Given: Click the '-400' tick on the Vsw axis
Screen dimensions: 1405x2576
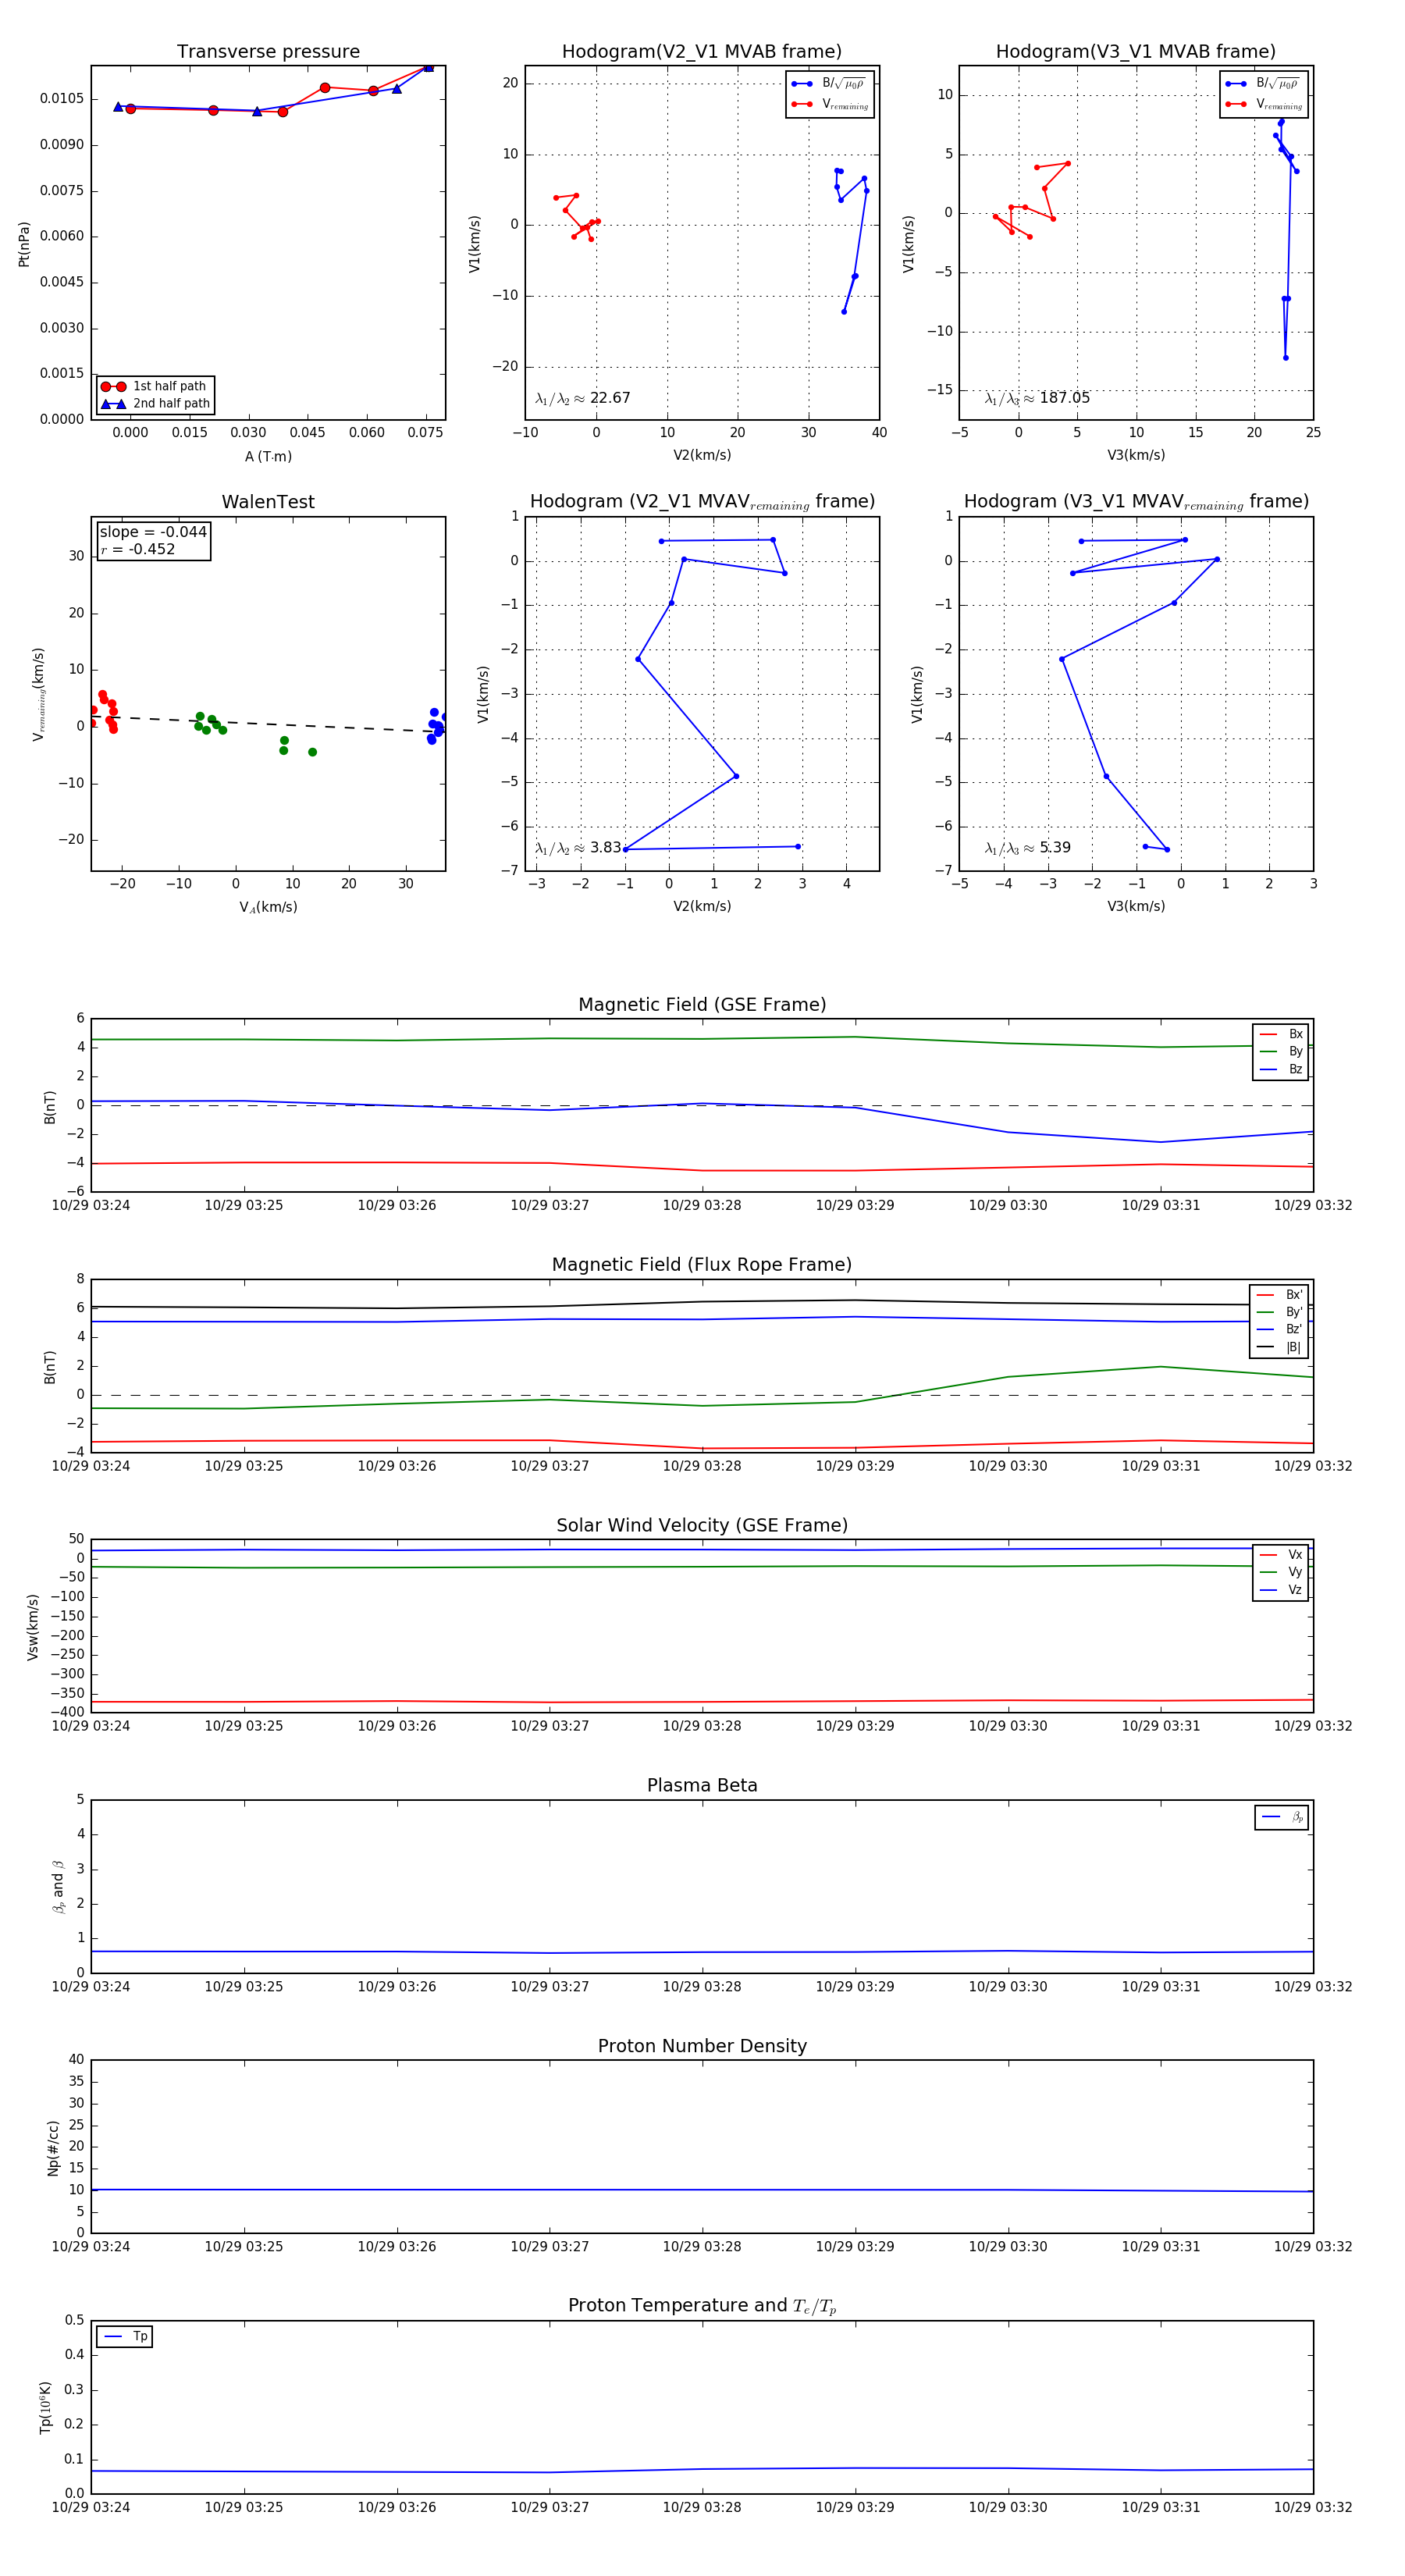Looking at the screenshot, I should pos(66,1712).
